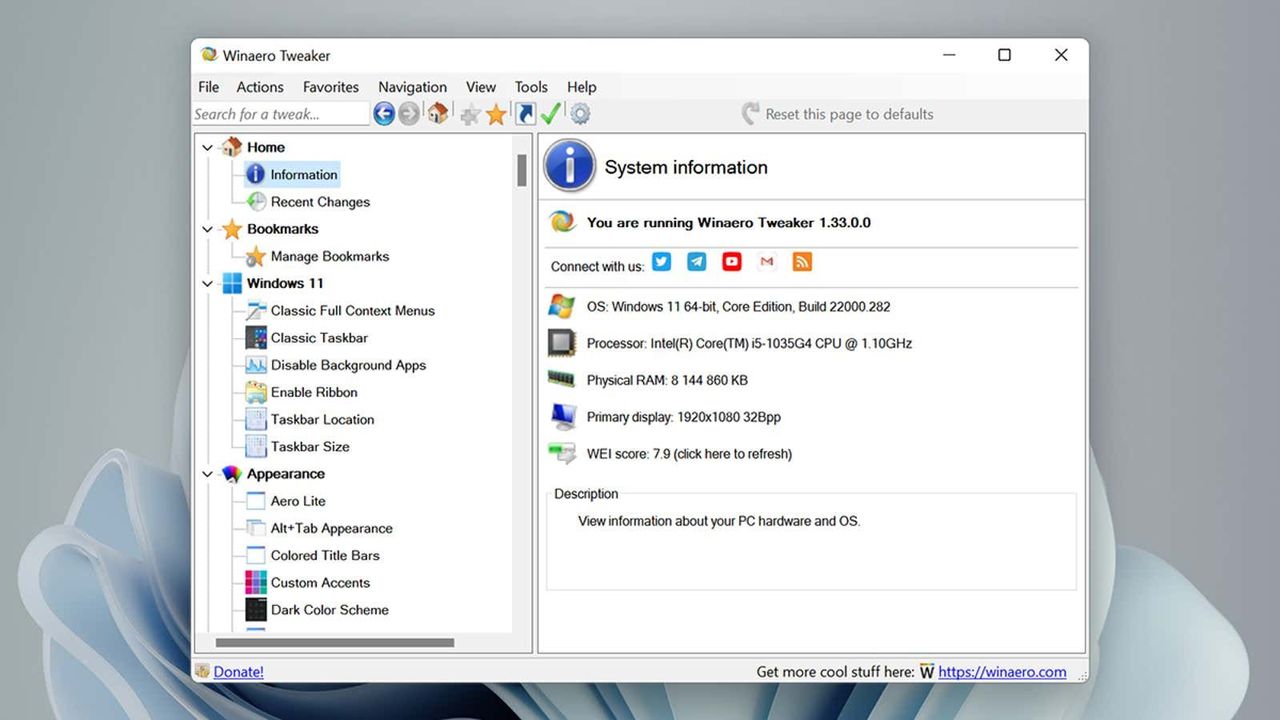This screenshot has height=720, width=1280.
Task: Click the Forward navigation arrow icon
Action: [x=409, y=114]
